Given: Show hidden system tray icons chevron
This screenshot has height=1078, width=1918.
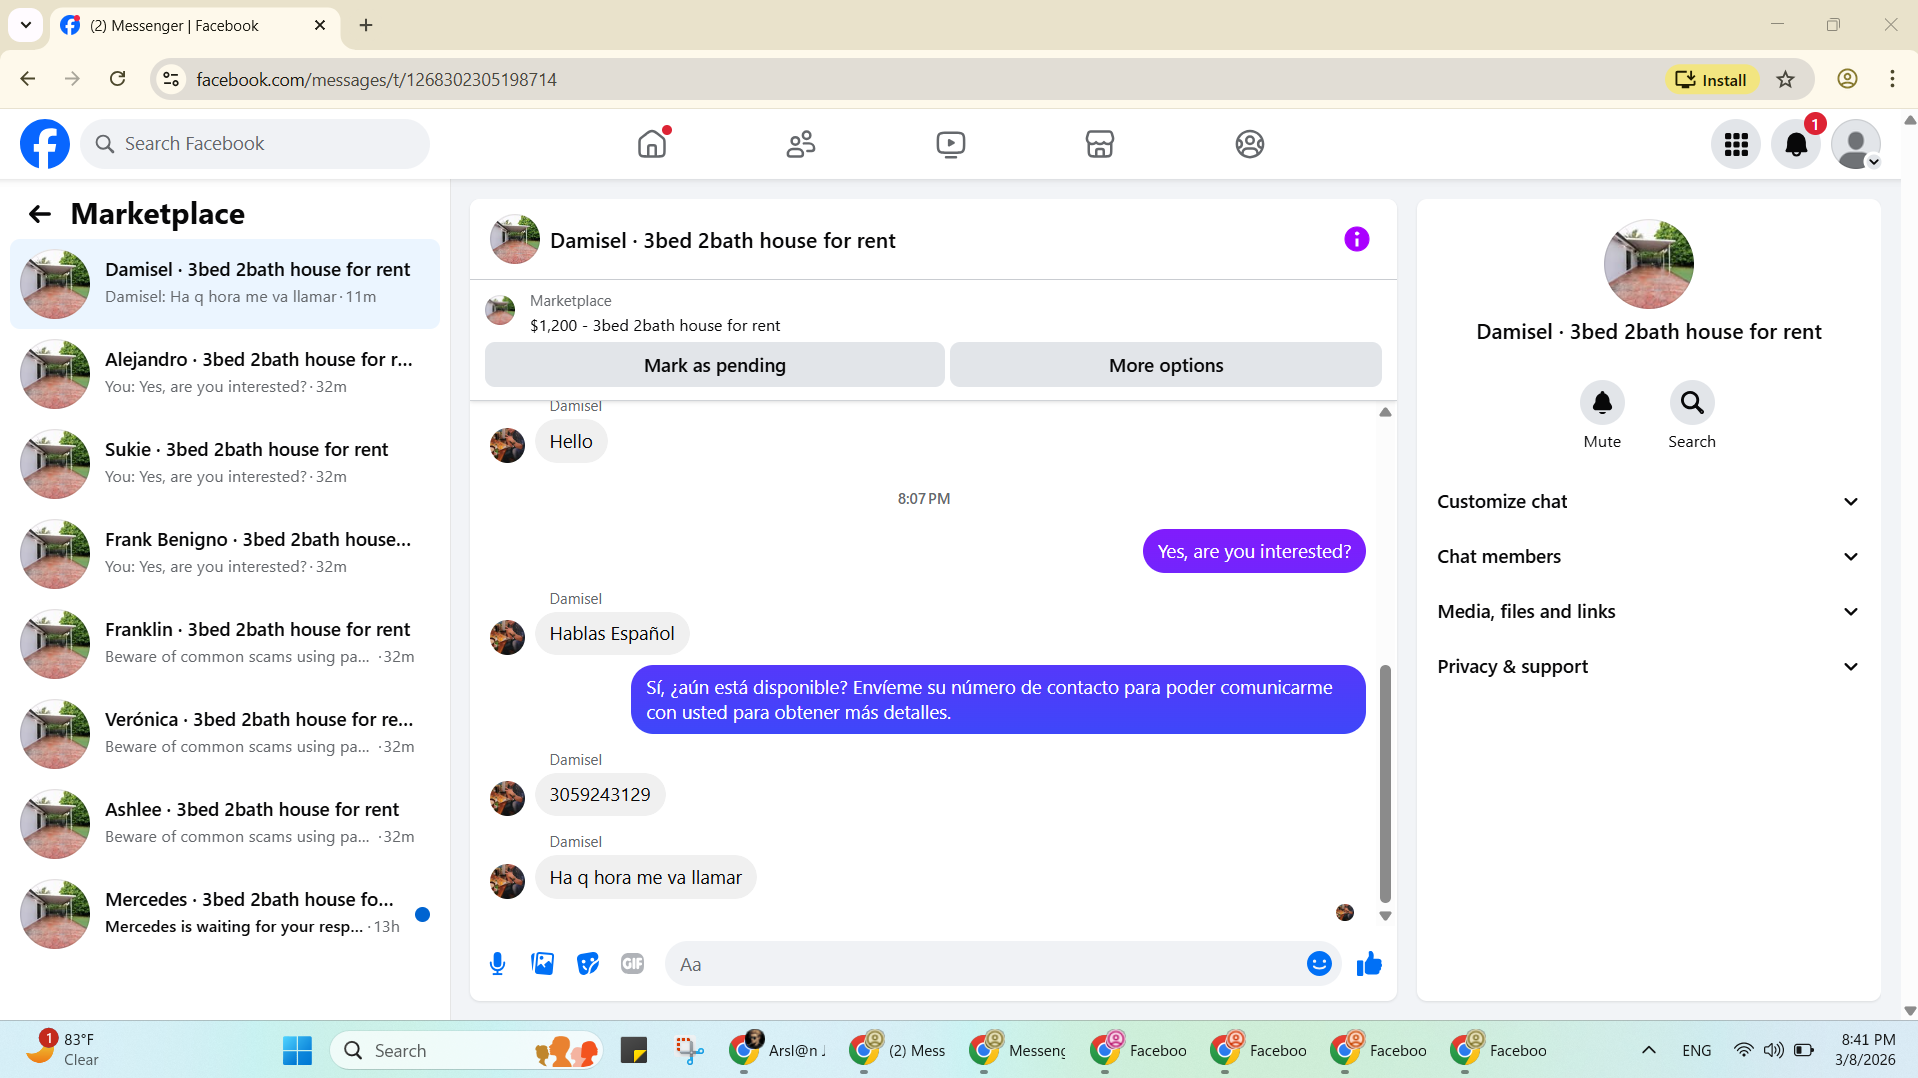Looking at the screenshot, I should point(1649,1050).
